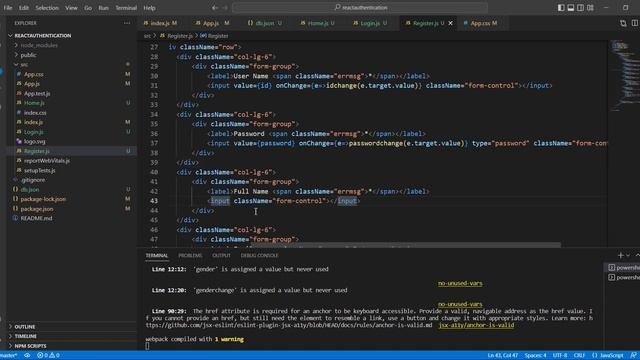The height and width of the screenshot is (360, 640).
Task: Split the editor to the right
Action: point(635,23)
